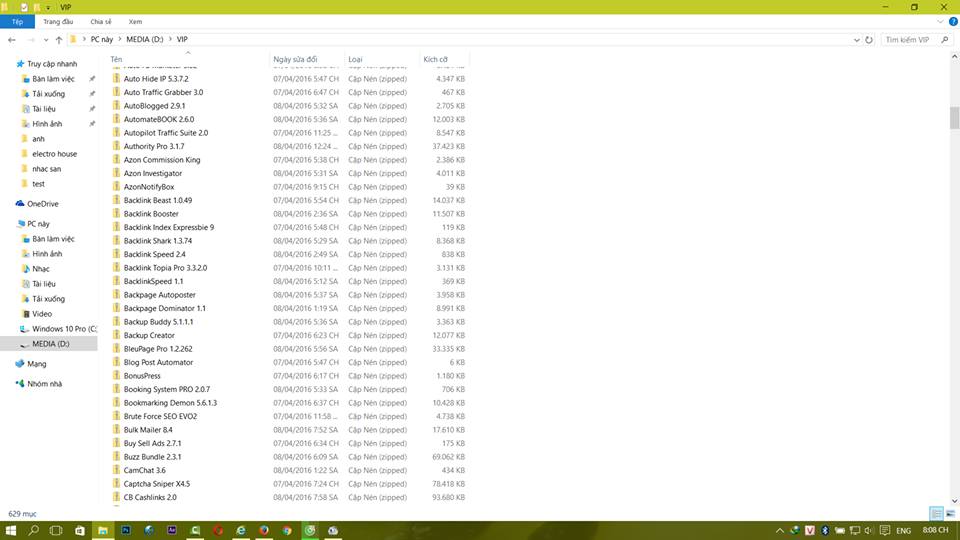This screenshot has width=960, height=540.
Task: Expand chevron after MEDIA (D:) breadcrumb
Action: pos(170,39)
